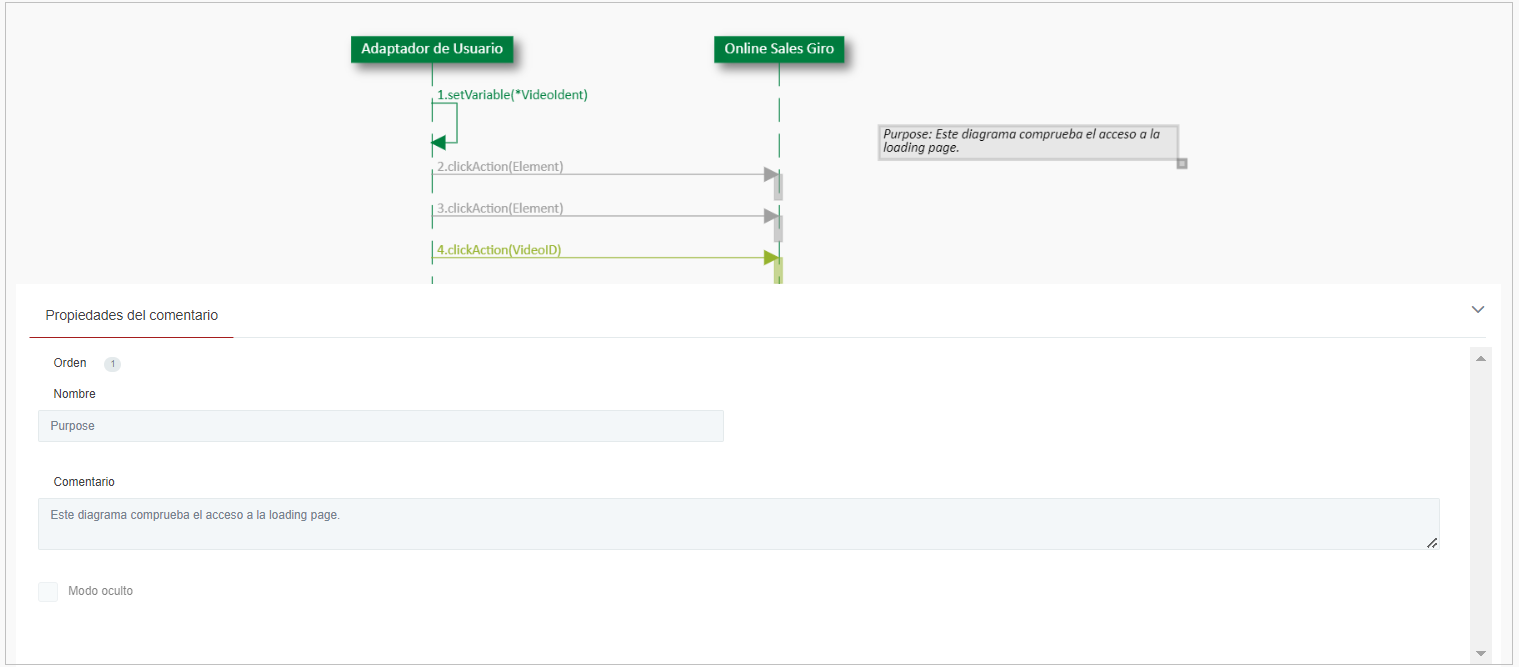
Task: Collapse the comment properties panel chevron
Action: coord(1478,310)
